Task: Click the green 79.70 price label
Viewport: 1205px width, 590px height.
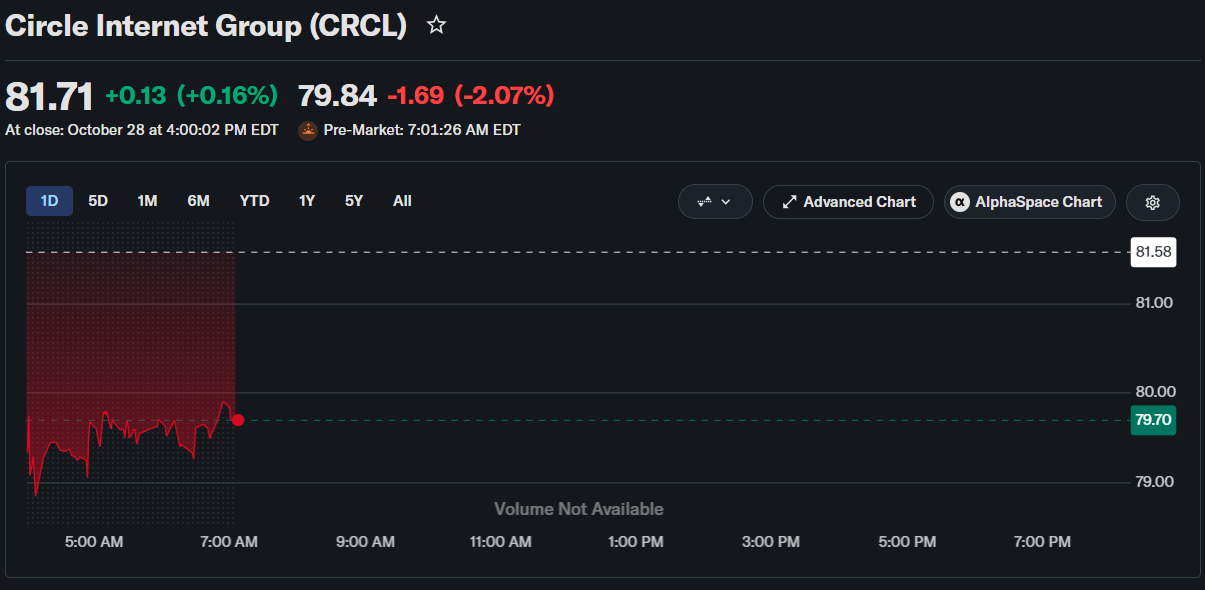Action: 1153,420
